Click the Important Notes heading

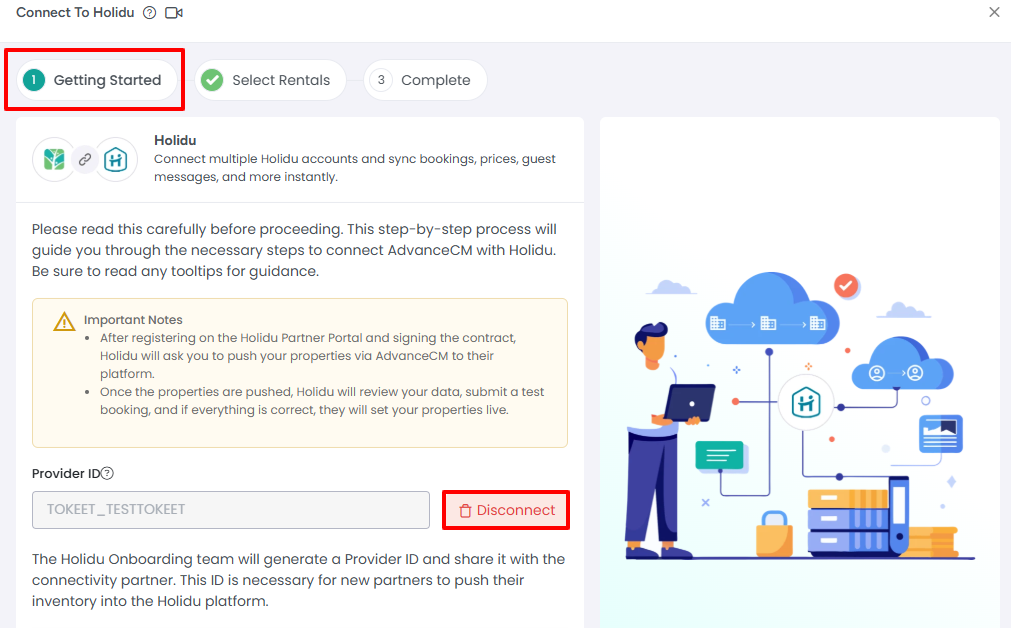[133, 320]
